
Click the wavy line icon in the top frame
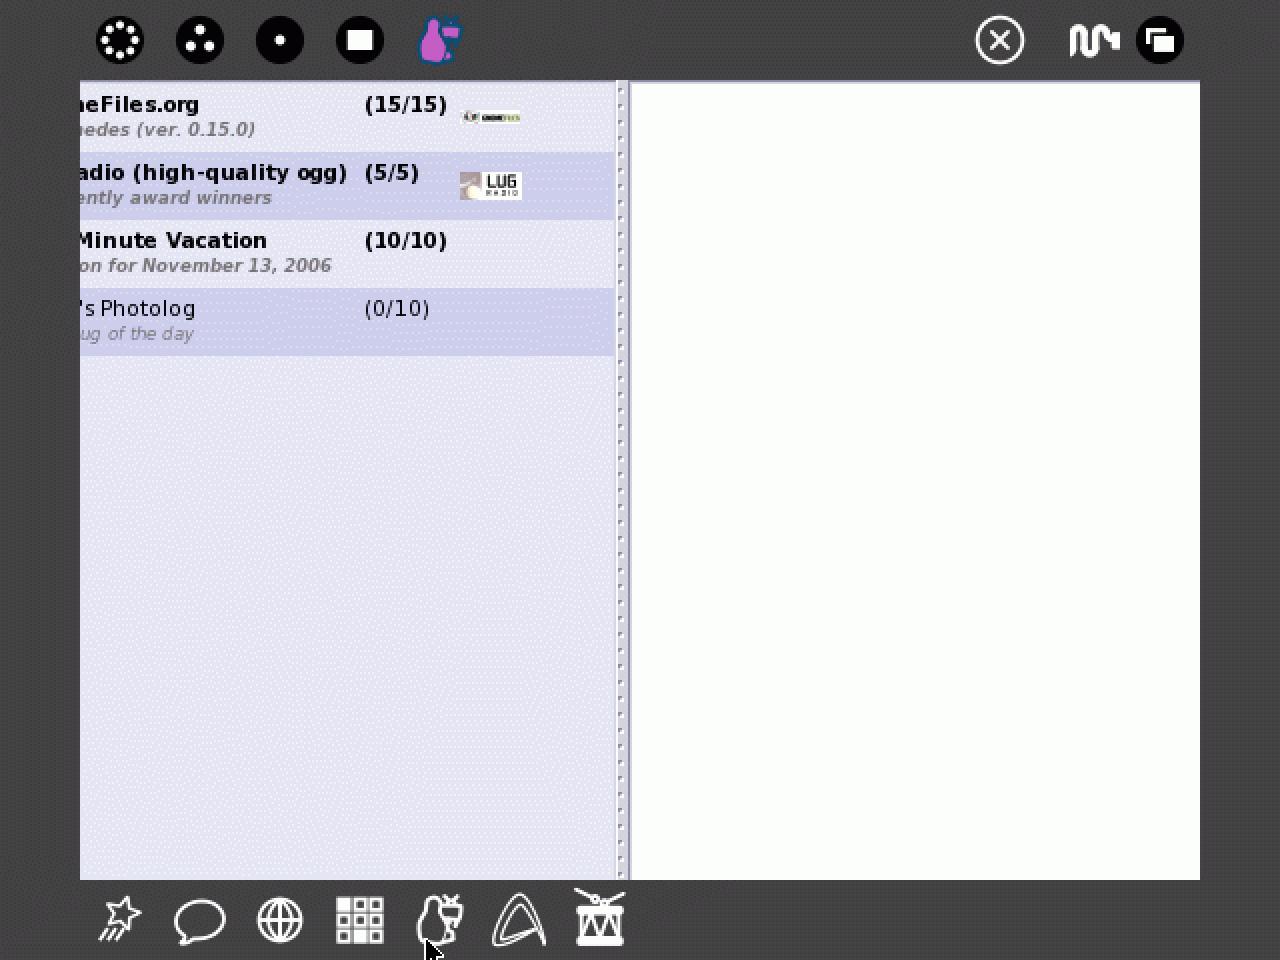coord(1094,40)
